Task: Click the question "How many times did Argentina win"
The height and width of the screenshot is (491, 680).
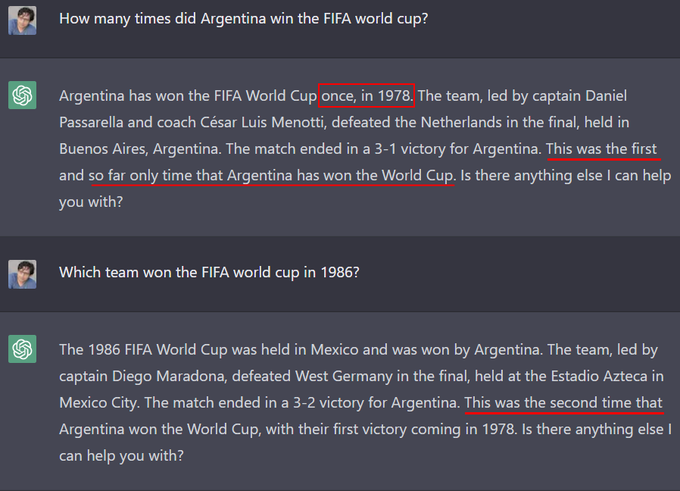Action: tap(243, 19)
